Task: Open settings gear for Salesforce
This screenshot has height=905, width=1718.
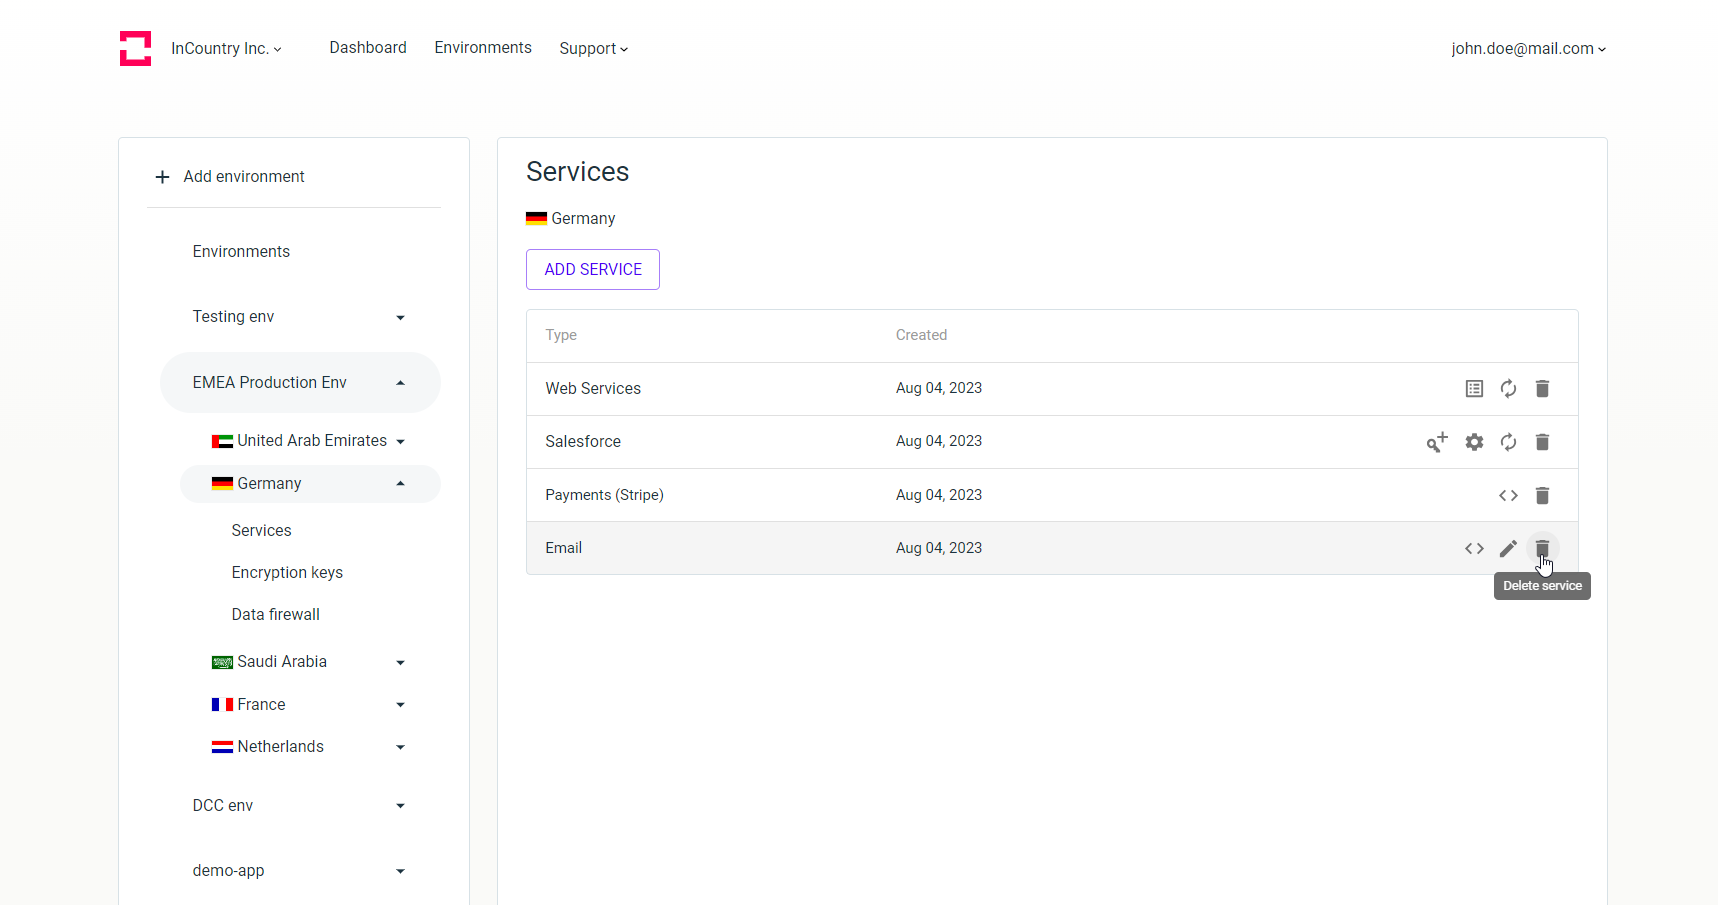Action: pyautogui.click(x=1474, y=442)
